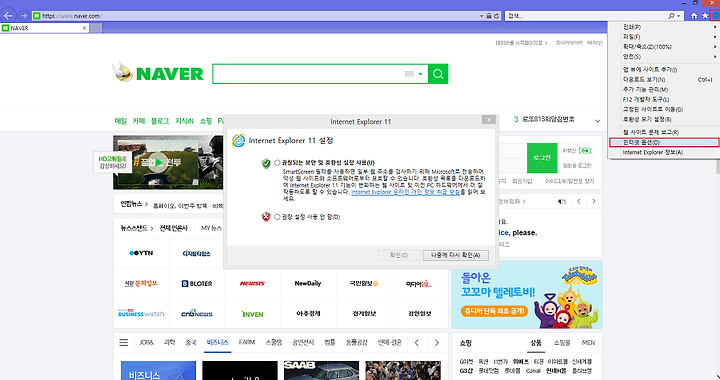Open the cnbNEWS logo
Viewport: 720px width, 380px height.
197,313
